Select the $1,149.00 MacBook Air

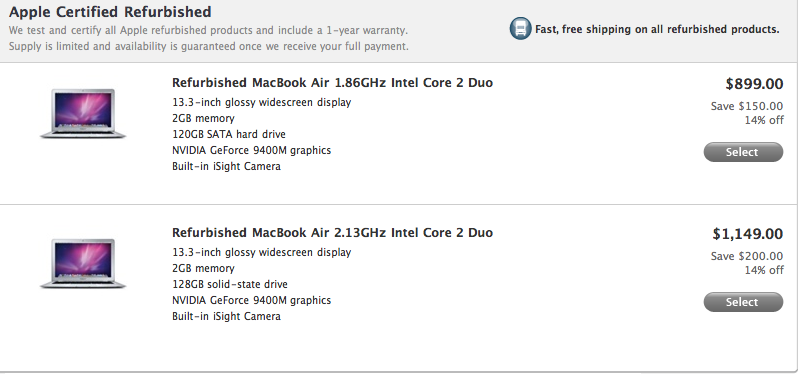click(743, 302)
